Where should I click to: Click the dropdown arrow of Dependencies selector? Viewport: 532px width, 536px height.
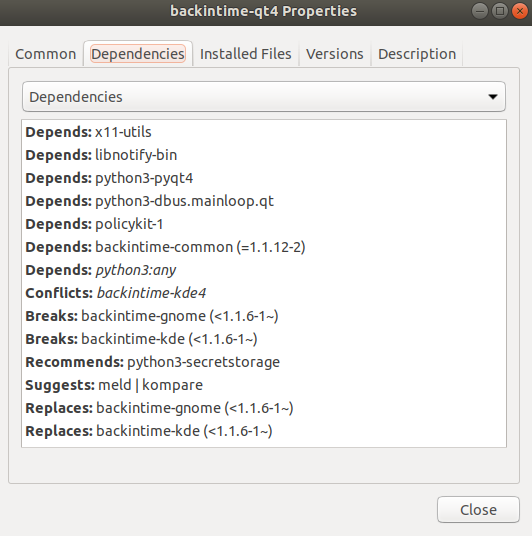click(493, 97)
